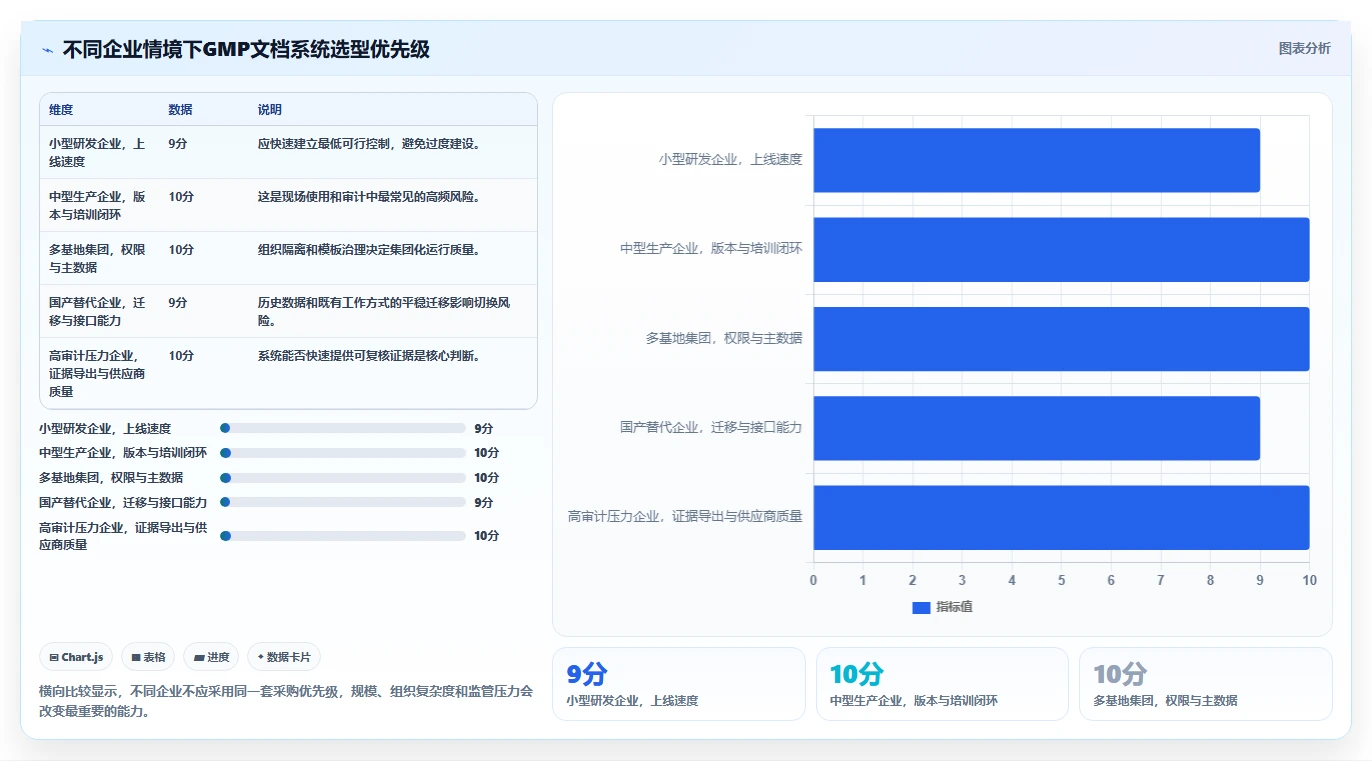This screenshot has height=761, width=1372.
Task: Open the 10分 多基地集团 data card
Action: pyautogui.click(x=1205, y=684)
